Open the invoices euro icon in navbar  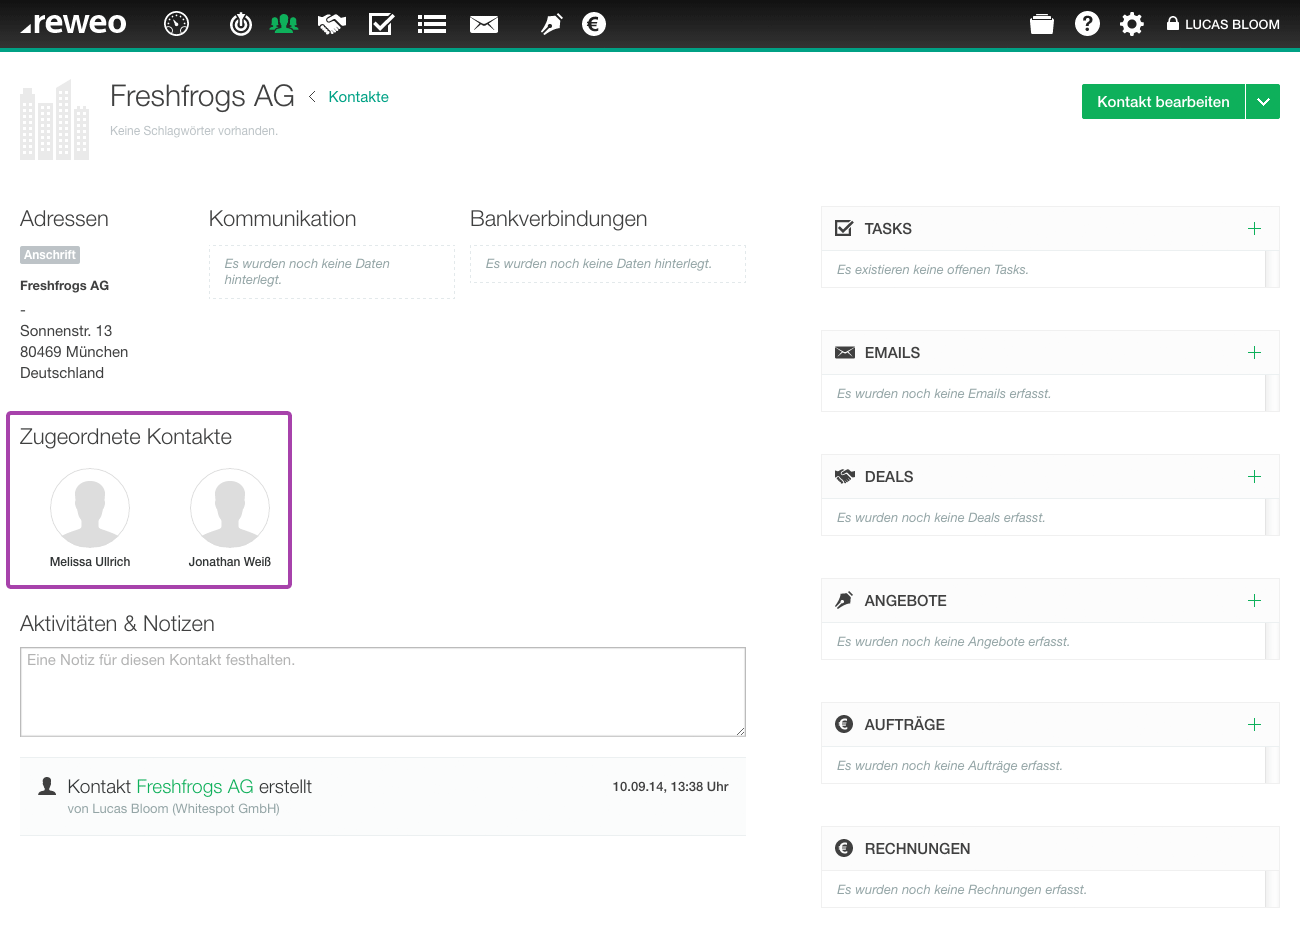pos(594,24)
